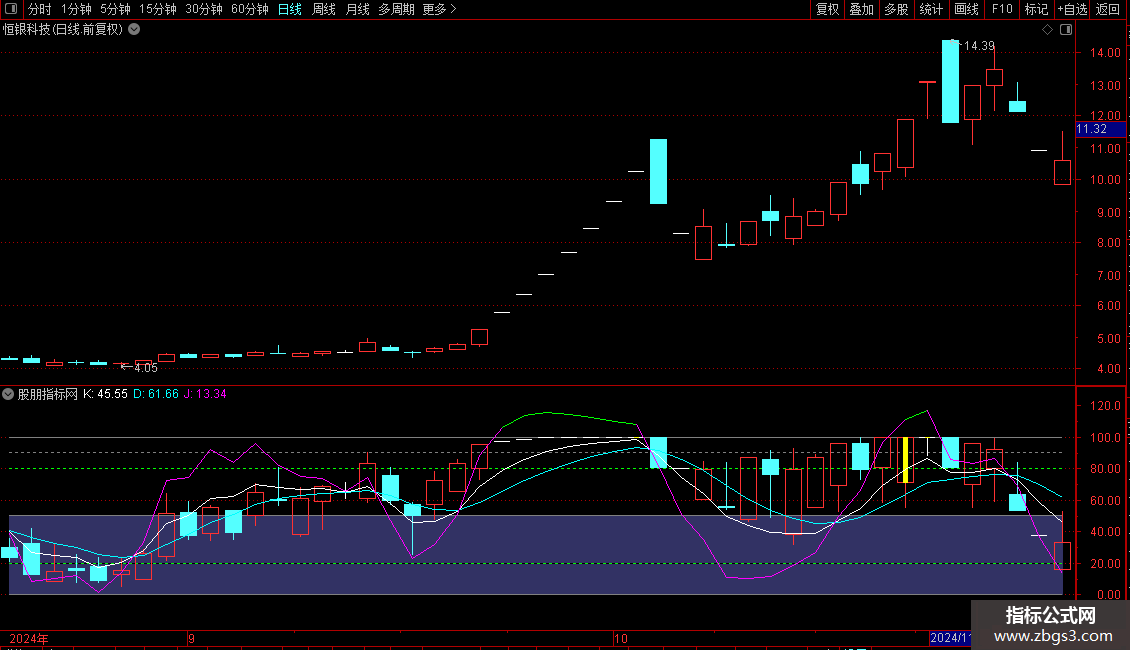
Task: Switch to 分时 intraday view
Action: 40,9
